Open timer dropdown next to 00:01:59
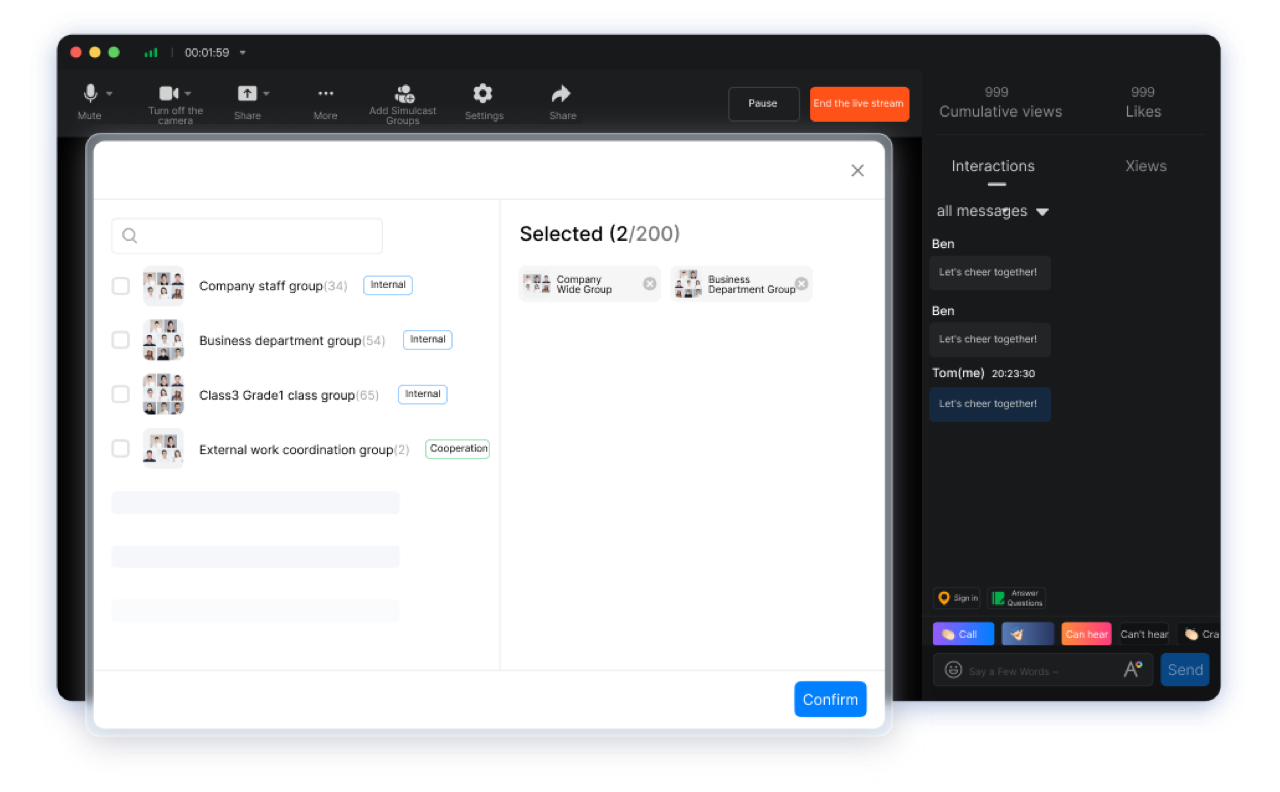 pyautogui.click(x=243, y=53)
